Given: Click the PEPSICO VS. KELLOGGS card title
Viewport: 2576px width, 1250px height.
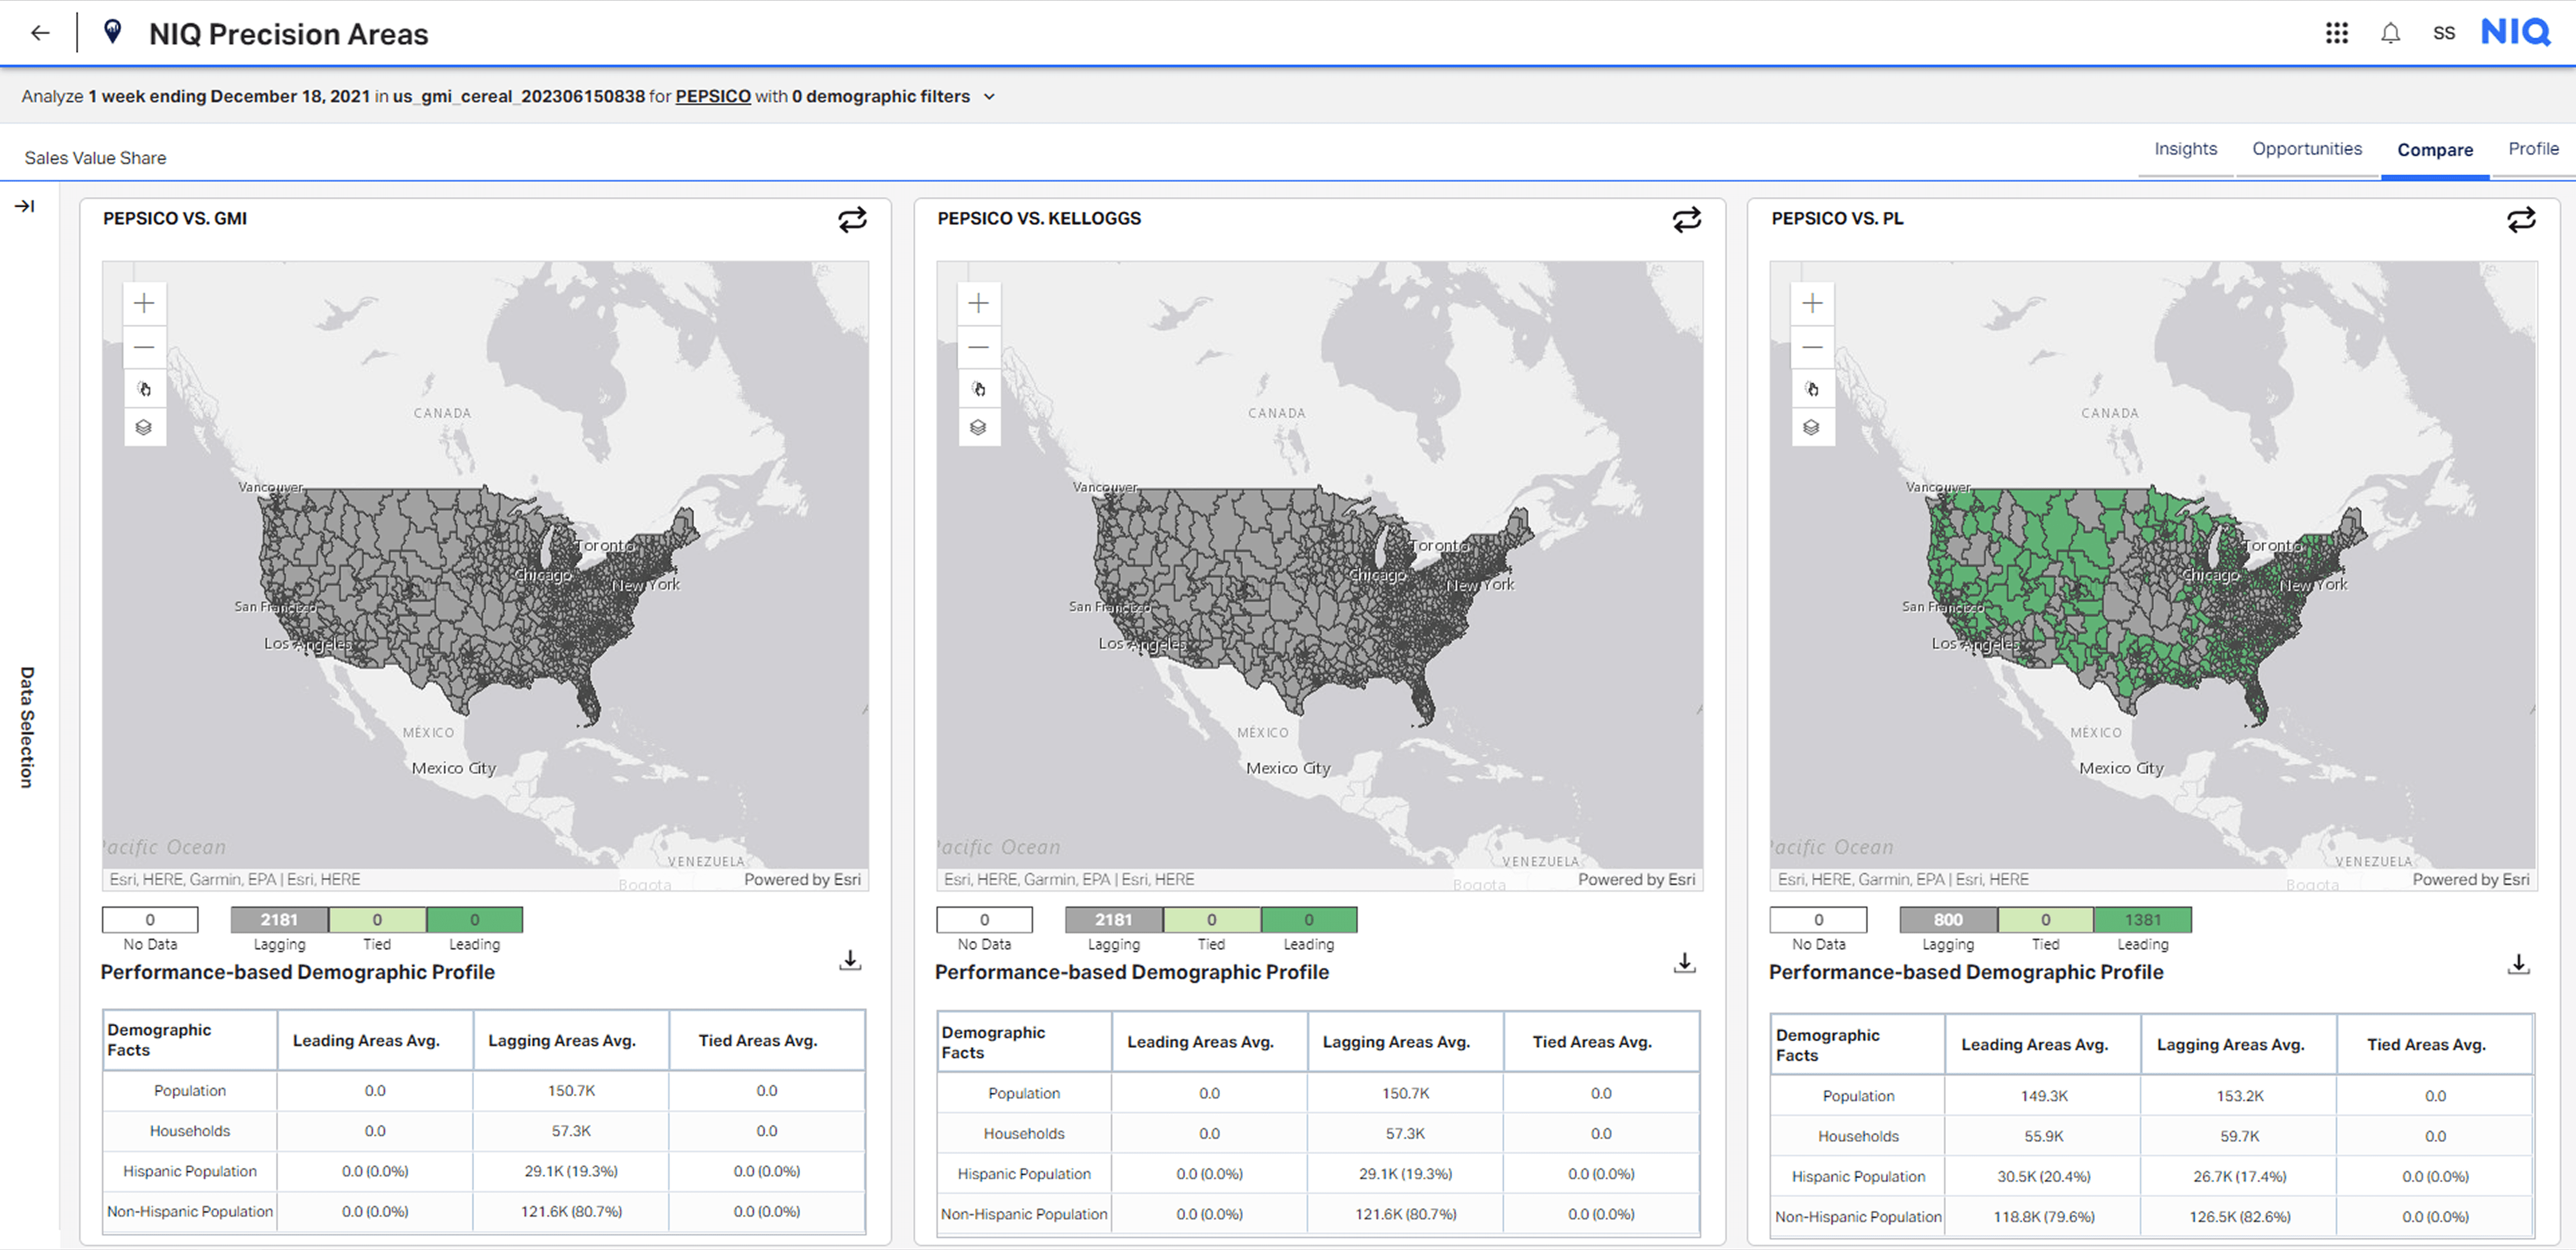Looking at the screenshot, I should pos(1039,218).
